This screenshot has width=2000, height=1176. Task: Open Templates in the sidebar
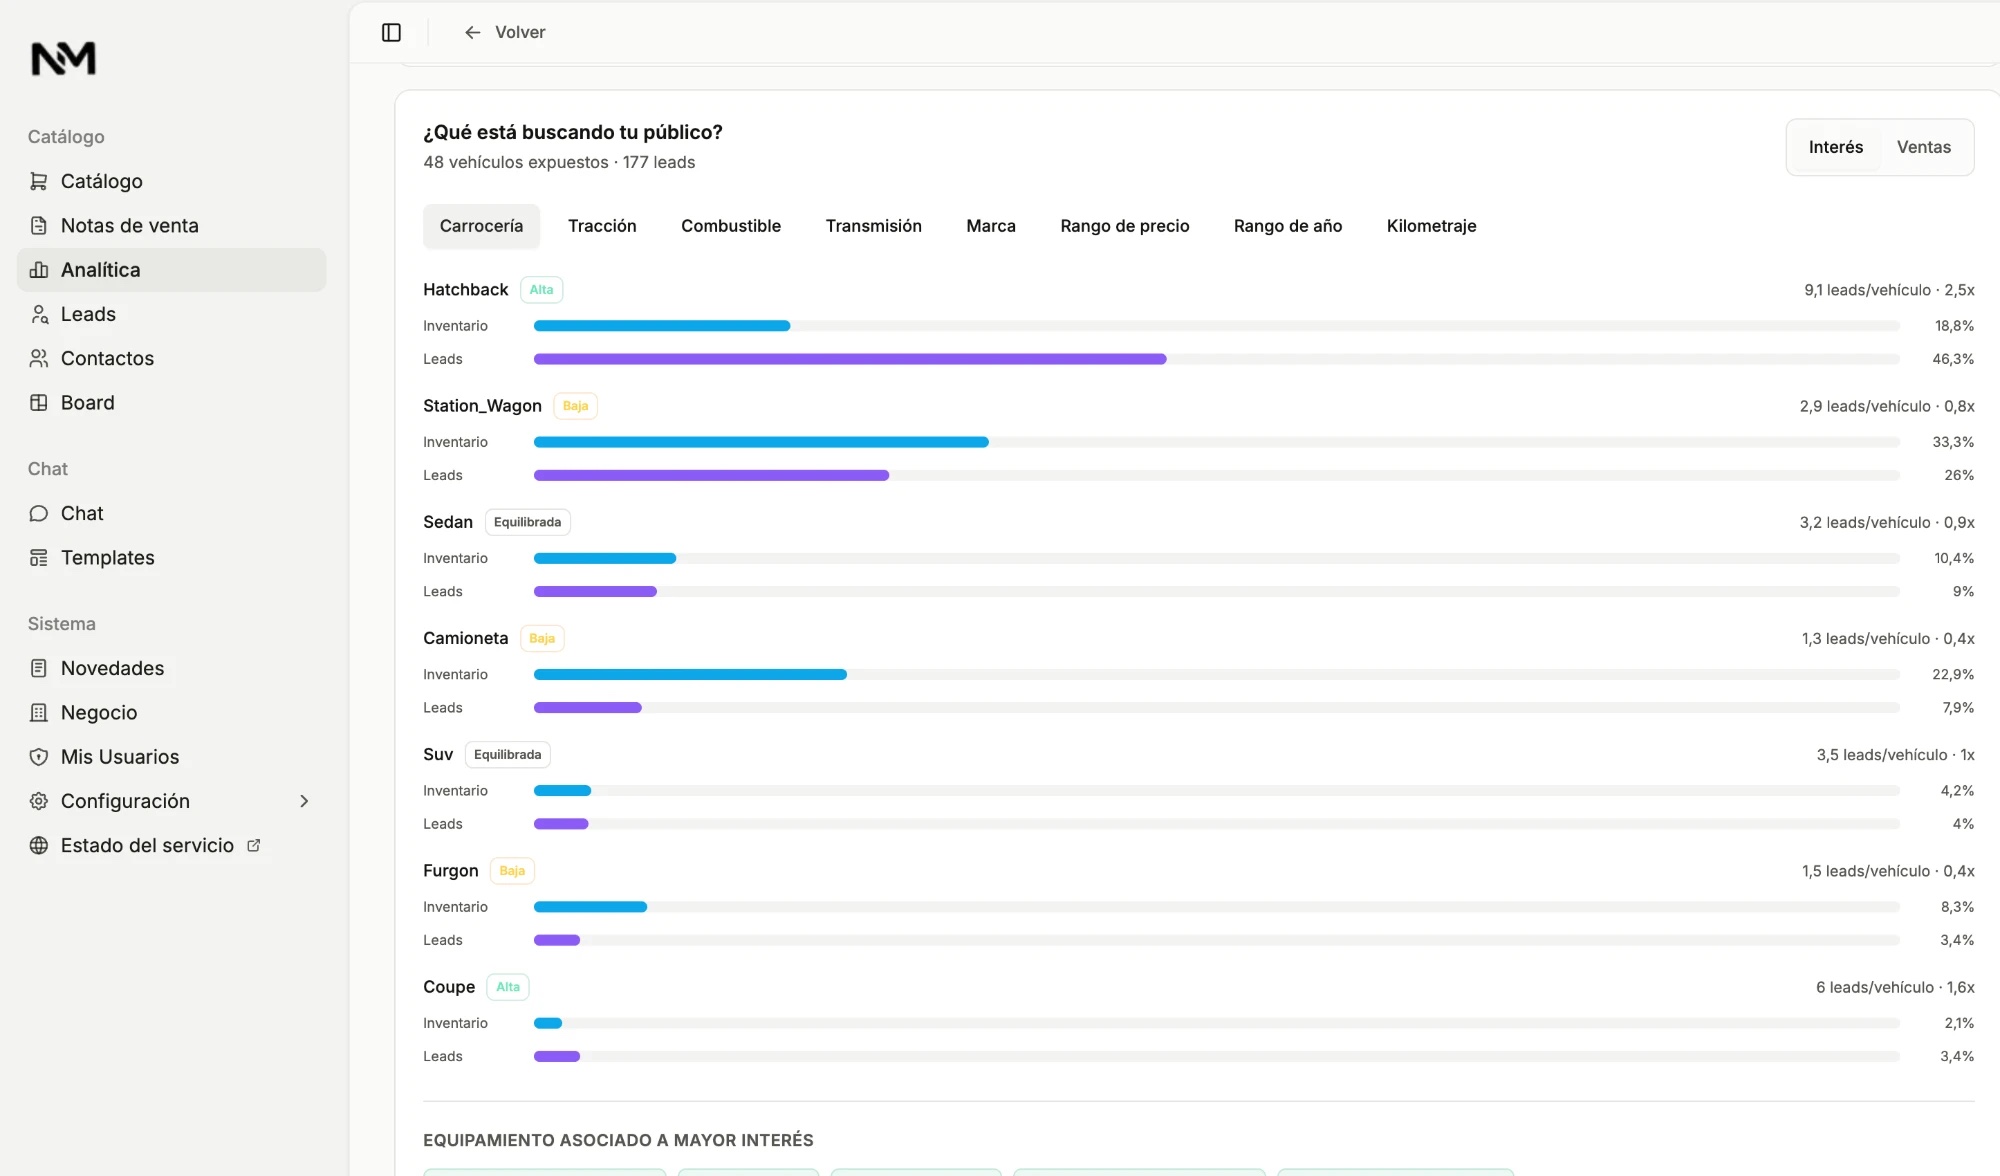coord(172,557)
